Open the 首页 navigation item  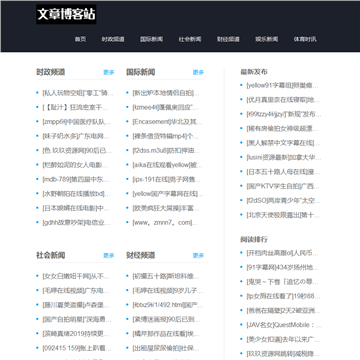click(x=80, y=39)
